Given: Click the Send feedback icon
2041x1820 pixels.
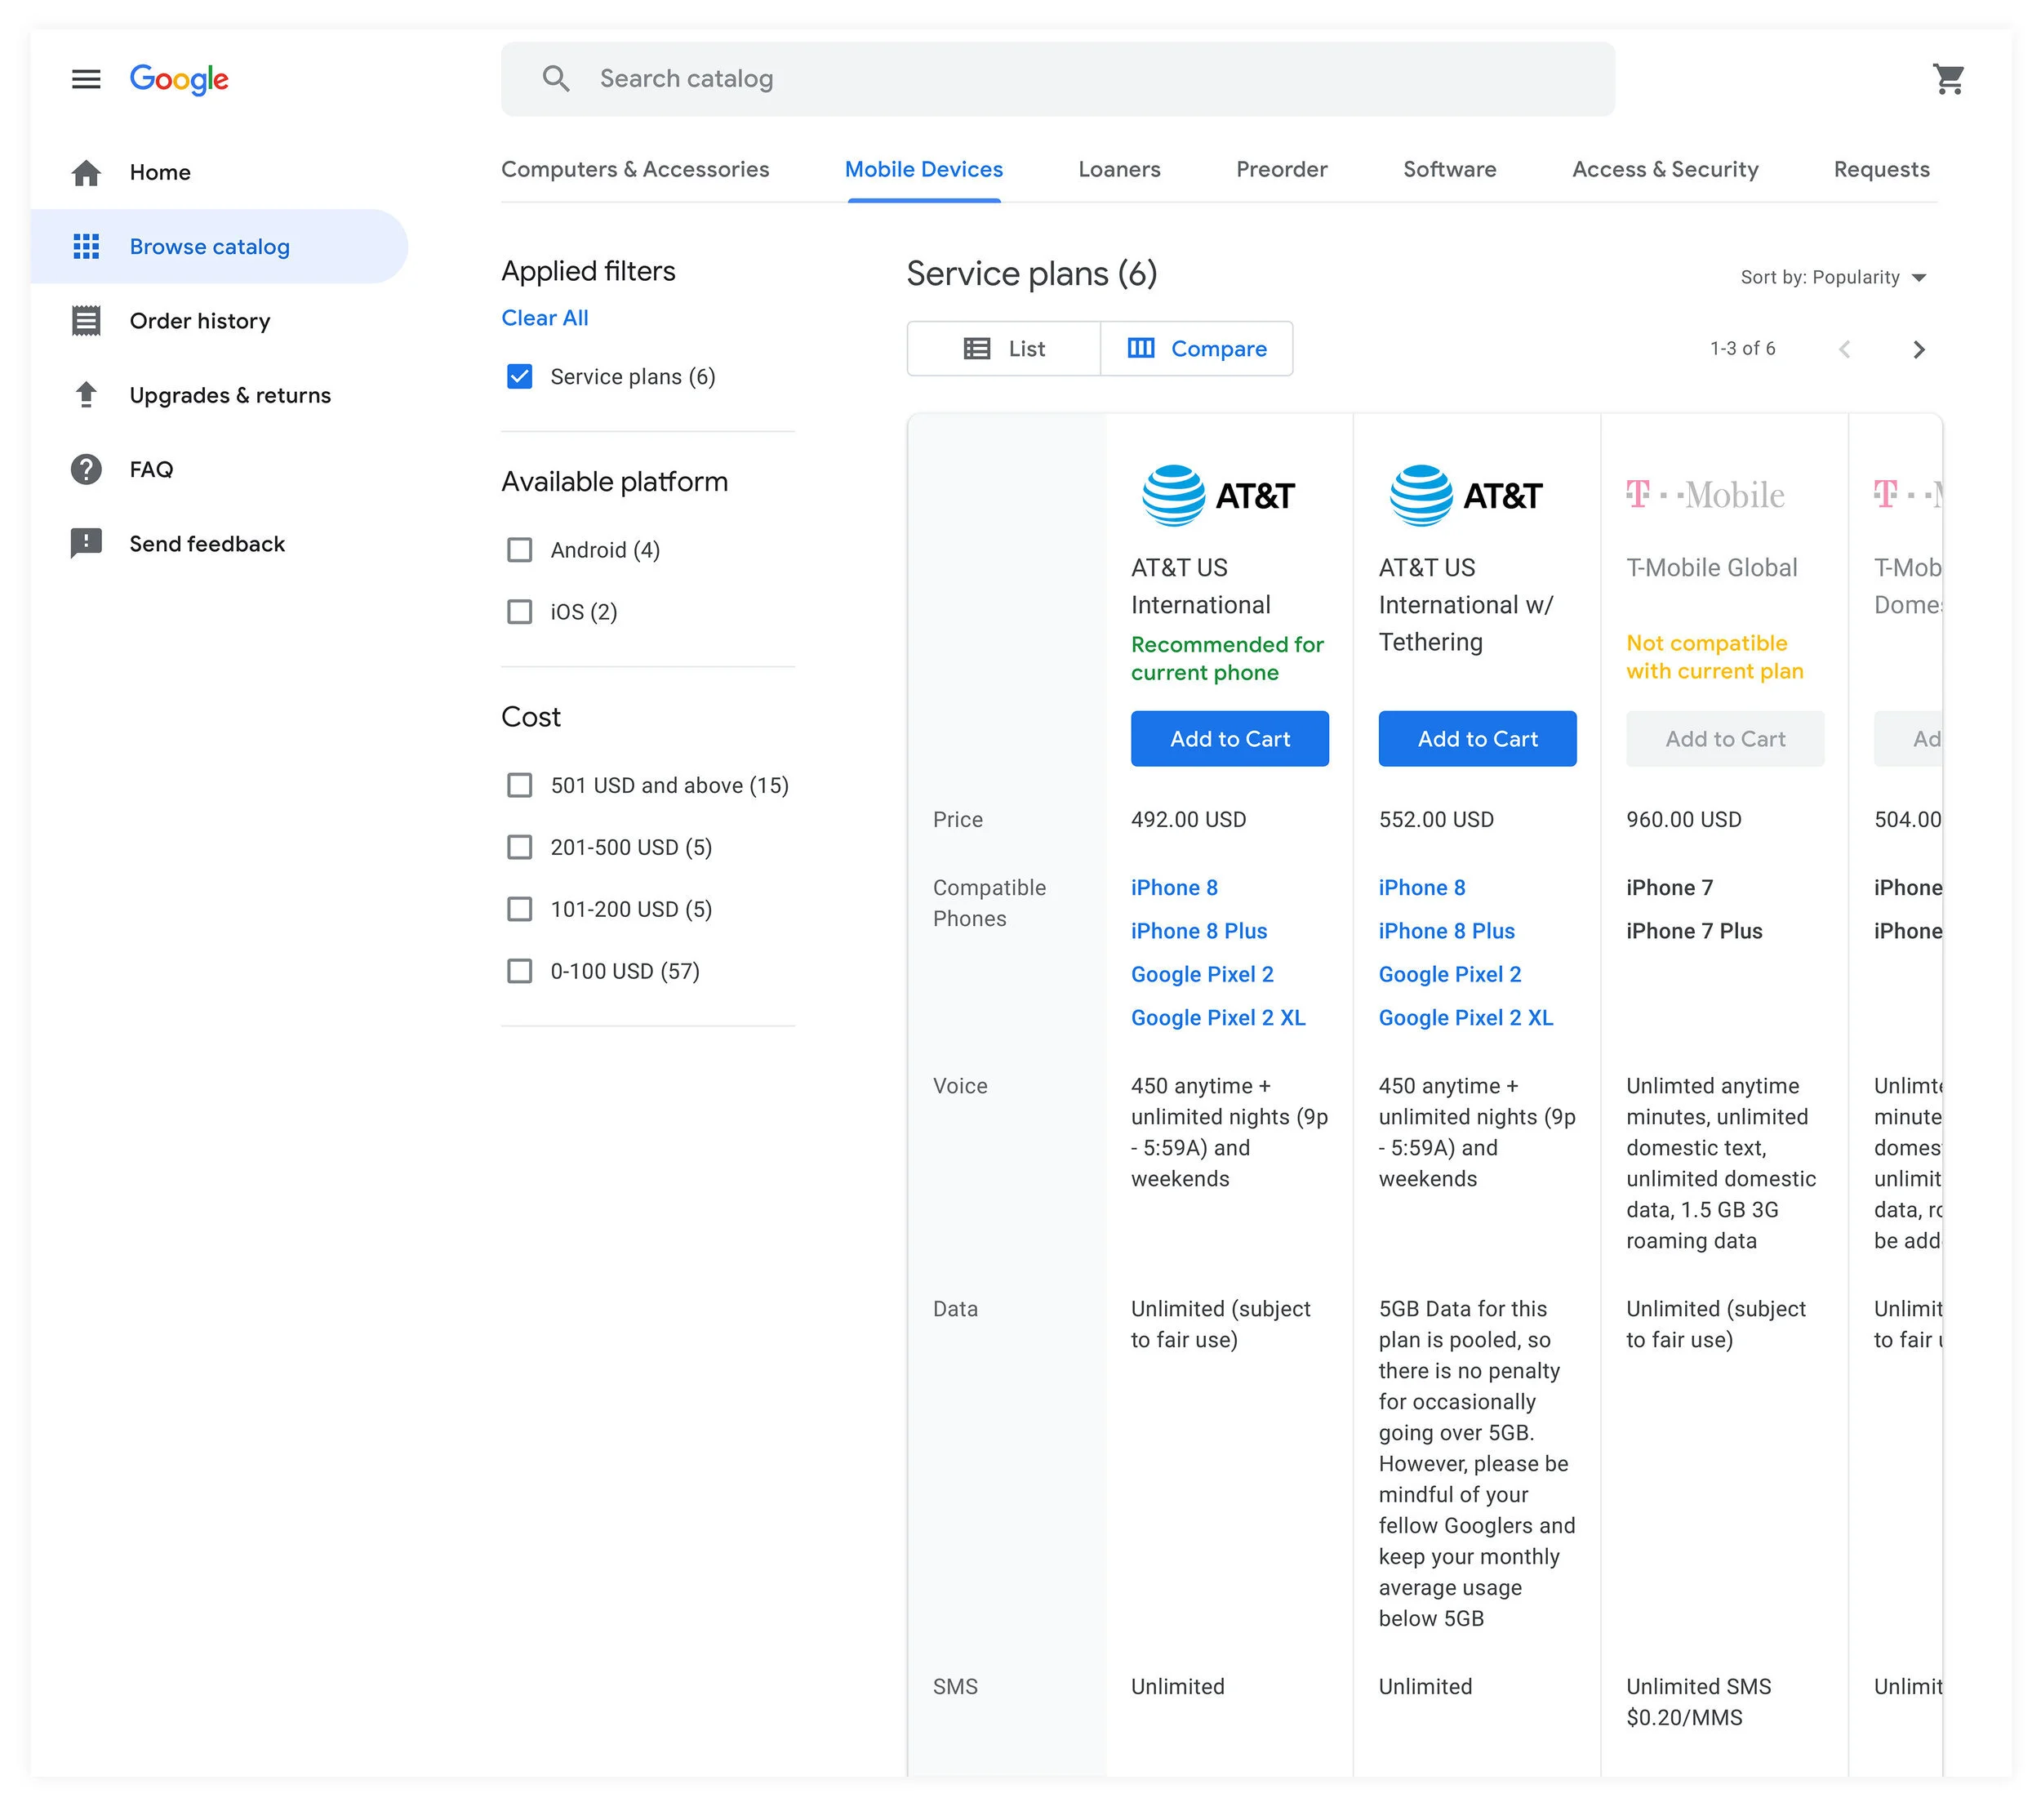Looking at the screenshot, I should tap(86, 543).
